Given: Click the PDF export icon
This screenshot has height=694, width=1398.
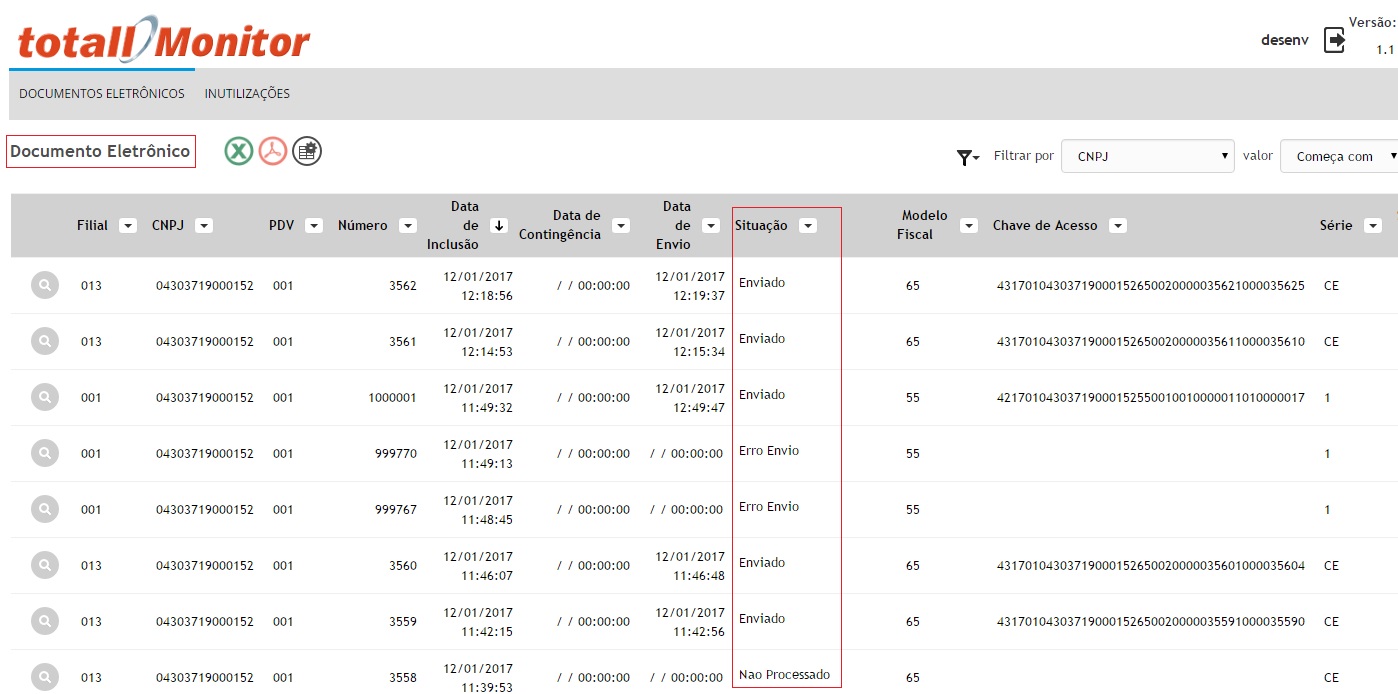Looking at the screenshot, I should coord(273,151).
